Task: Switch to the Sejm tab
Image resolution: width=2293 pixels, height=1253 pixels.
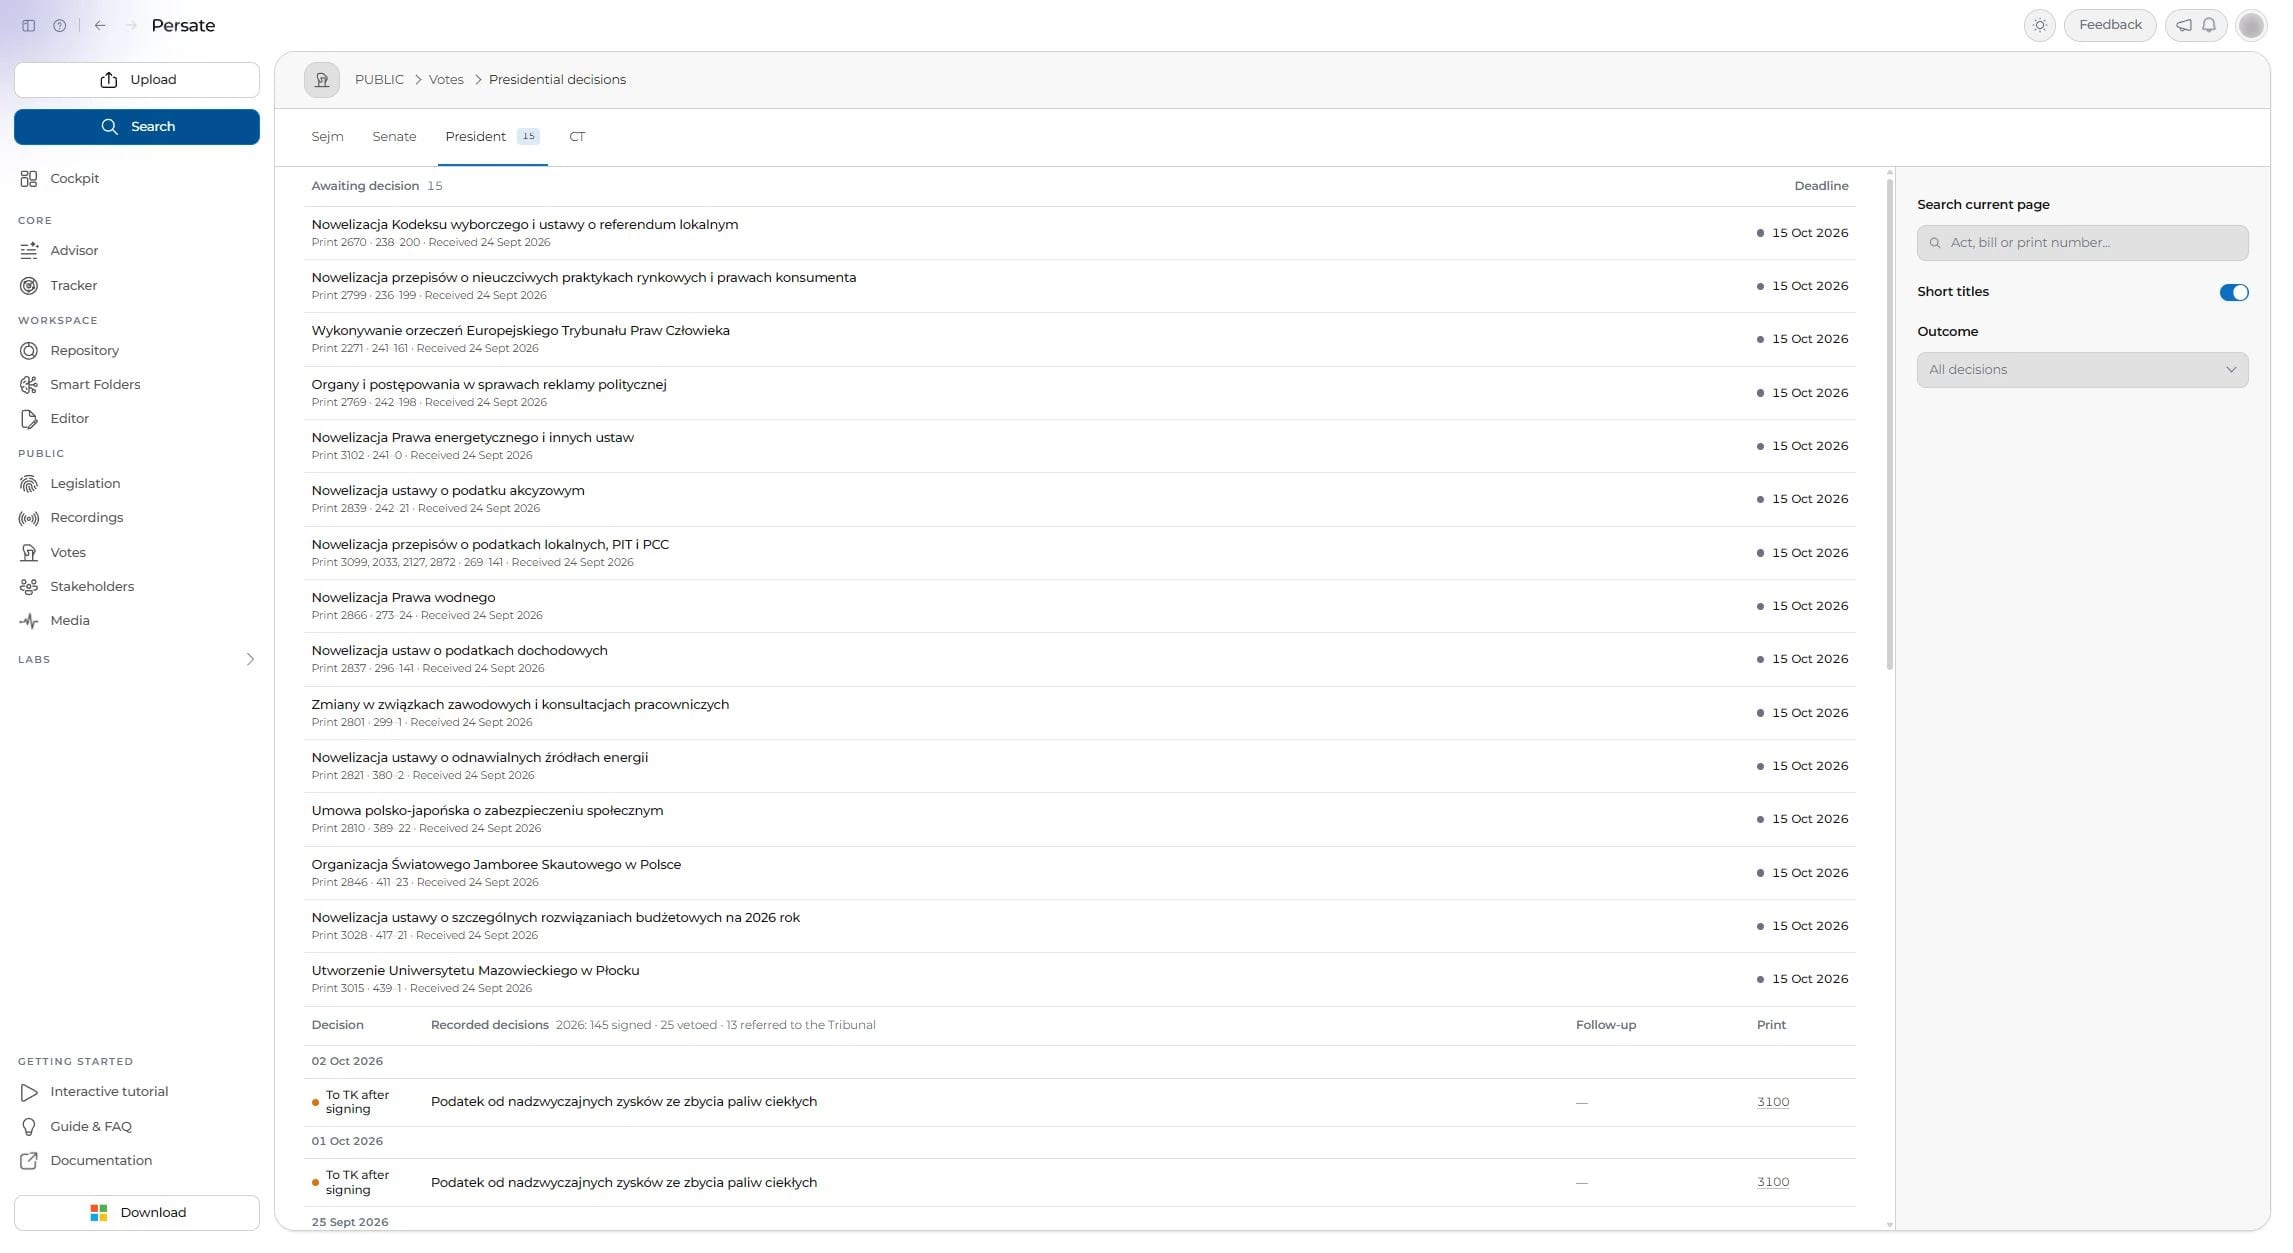Action: point(327,137)
